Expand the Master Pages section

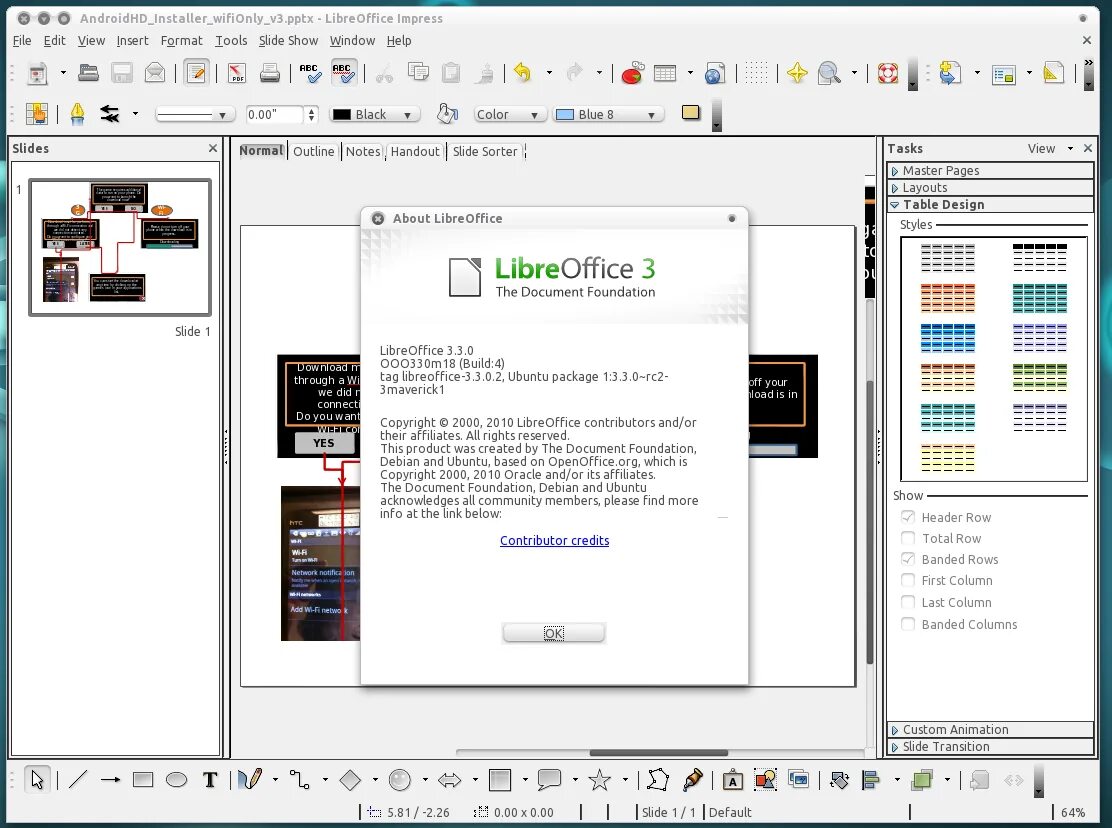point(990,170)
